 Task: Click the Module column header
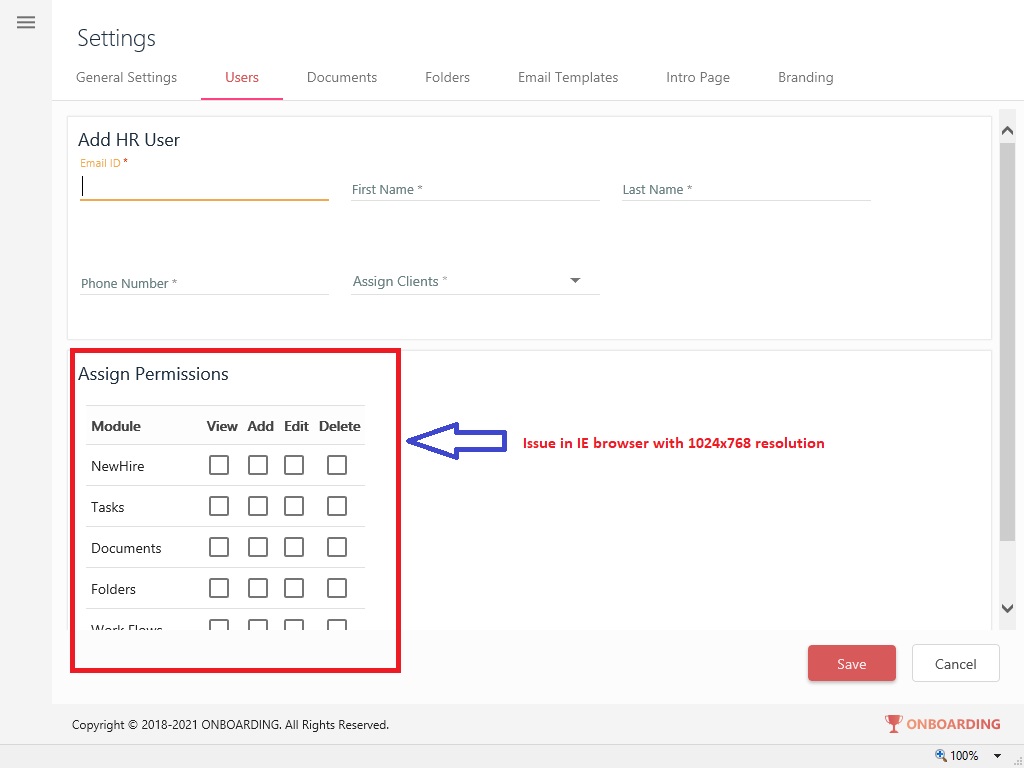(x=116, y=426)
